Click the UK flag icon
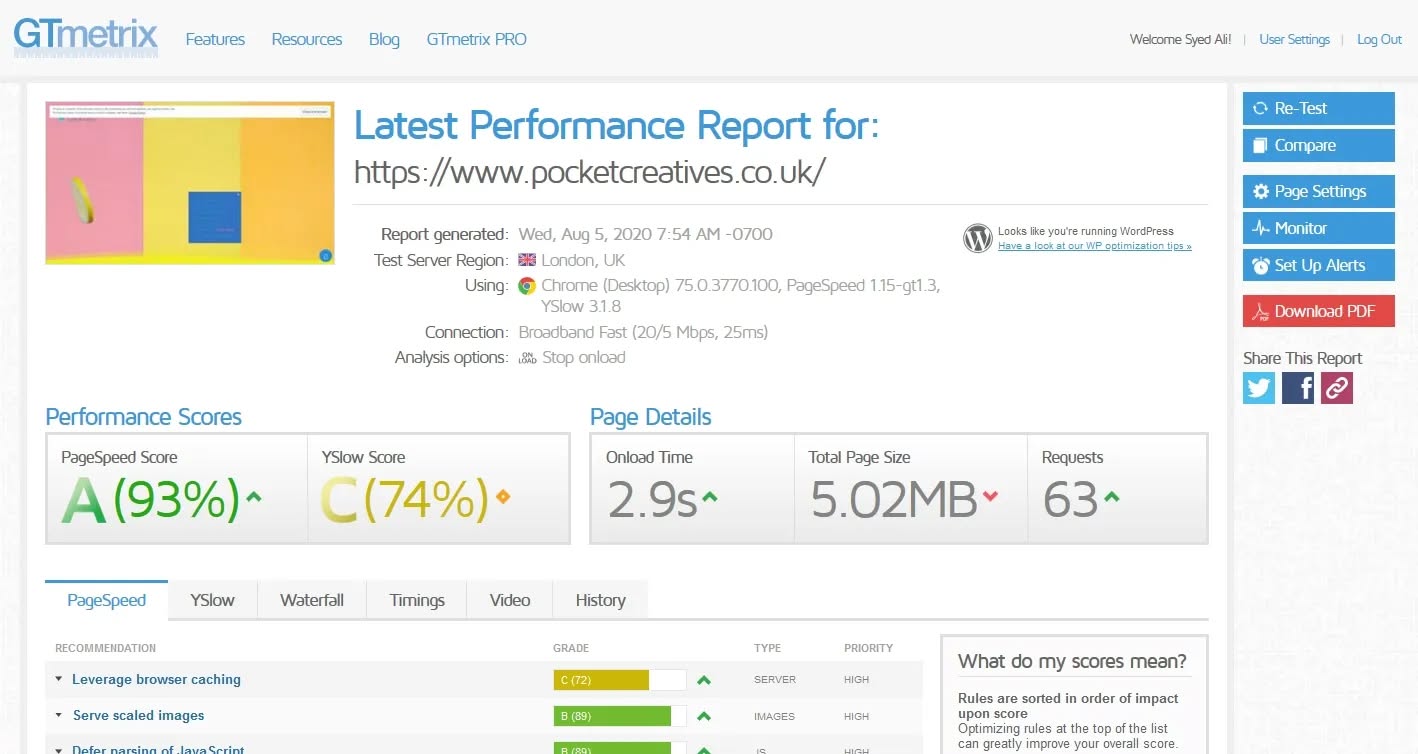The image size is (1418, 754). [x=527, y=260]
